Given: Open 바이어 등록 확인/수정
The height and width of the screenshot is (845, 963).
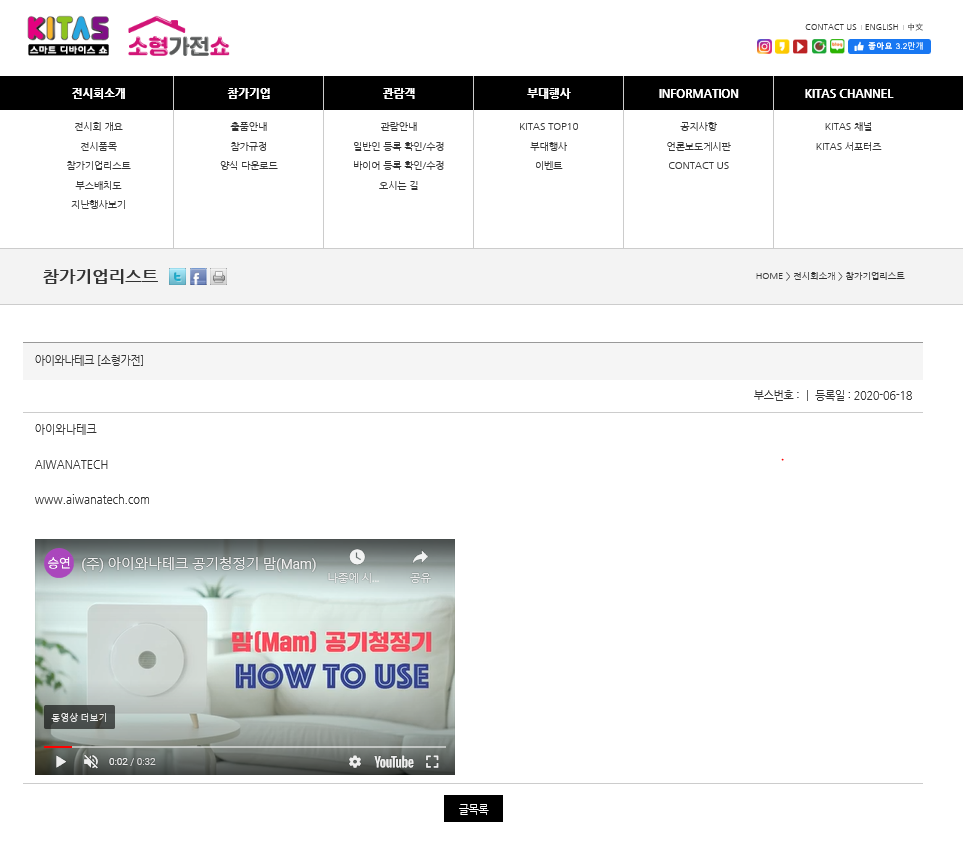Looking at the screenshot, I should click(x=399, y=166).
